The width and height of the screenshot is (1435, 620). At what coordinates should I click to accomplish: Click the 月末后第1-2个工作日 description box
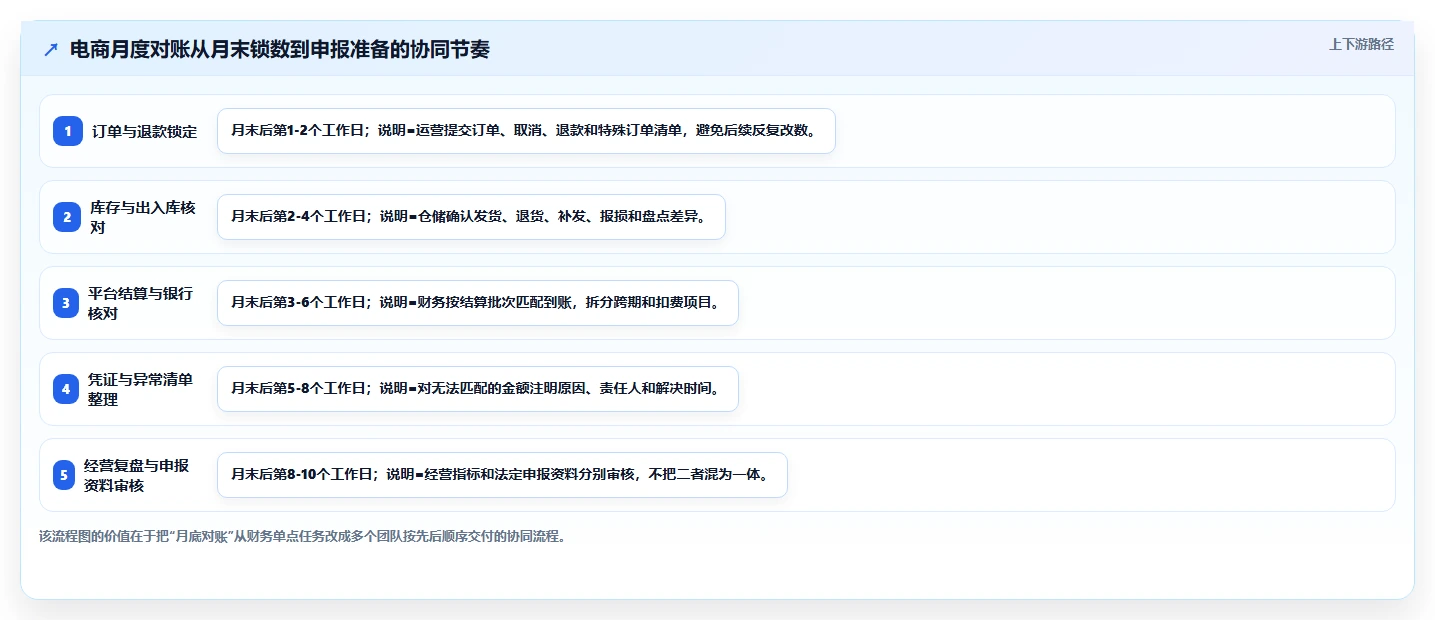pos(526,131)
